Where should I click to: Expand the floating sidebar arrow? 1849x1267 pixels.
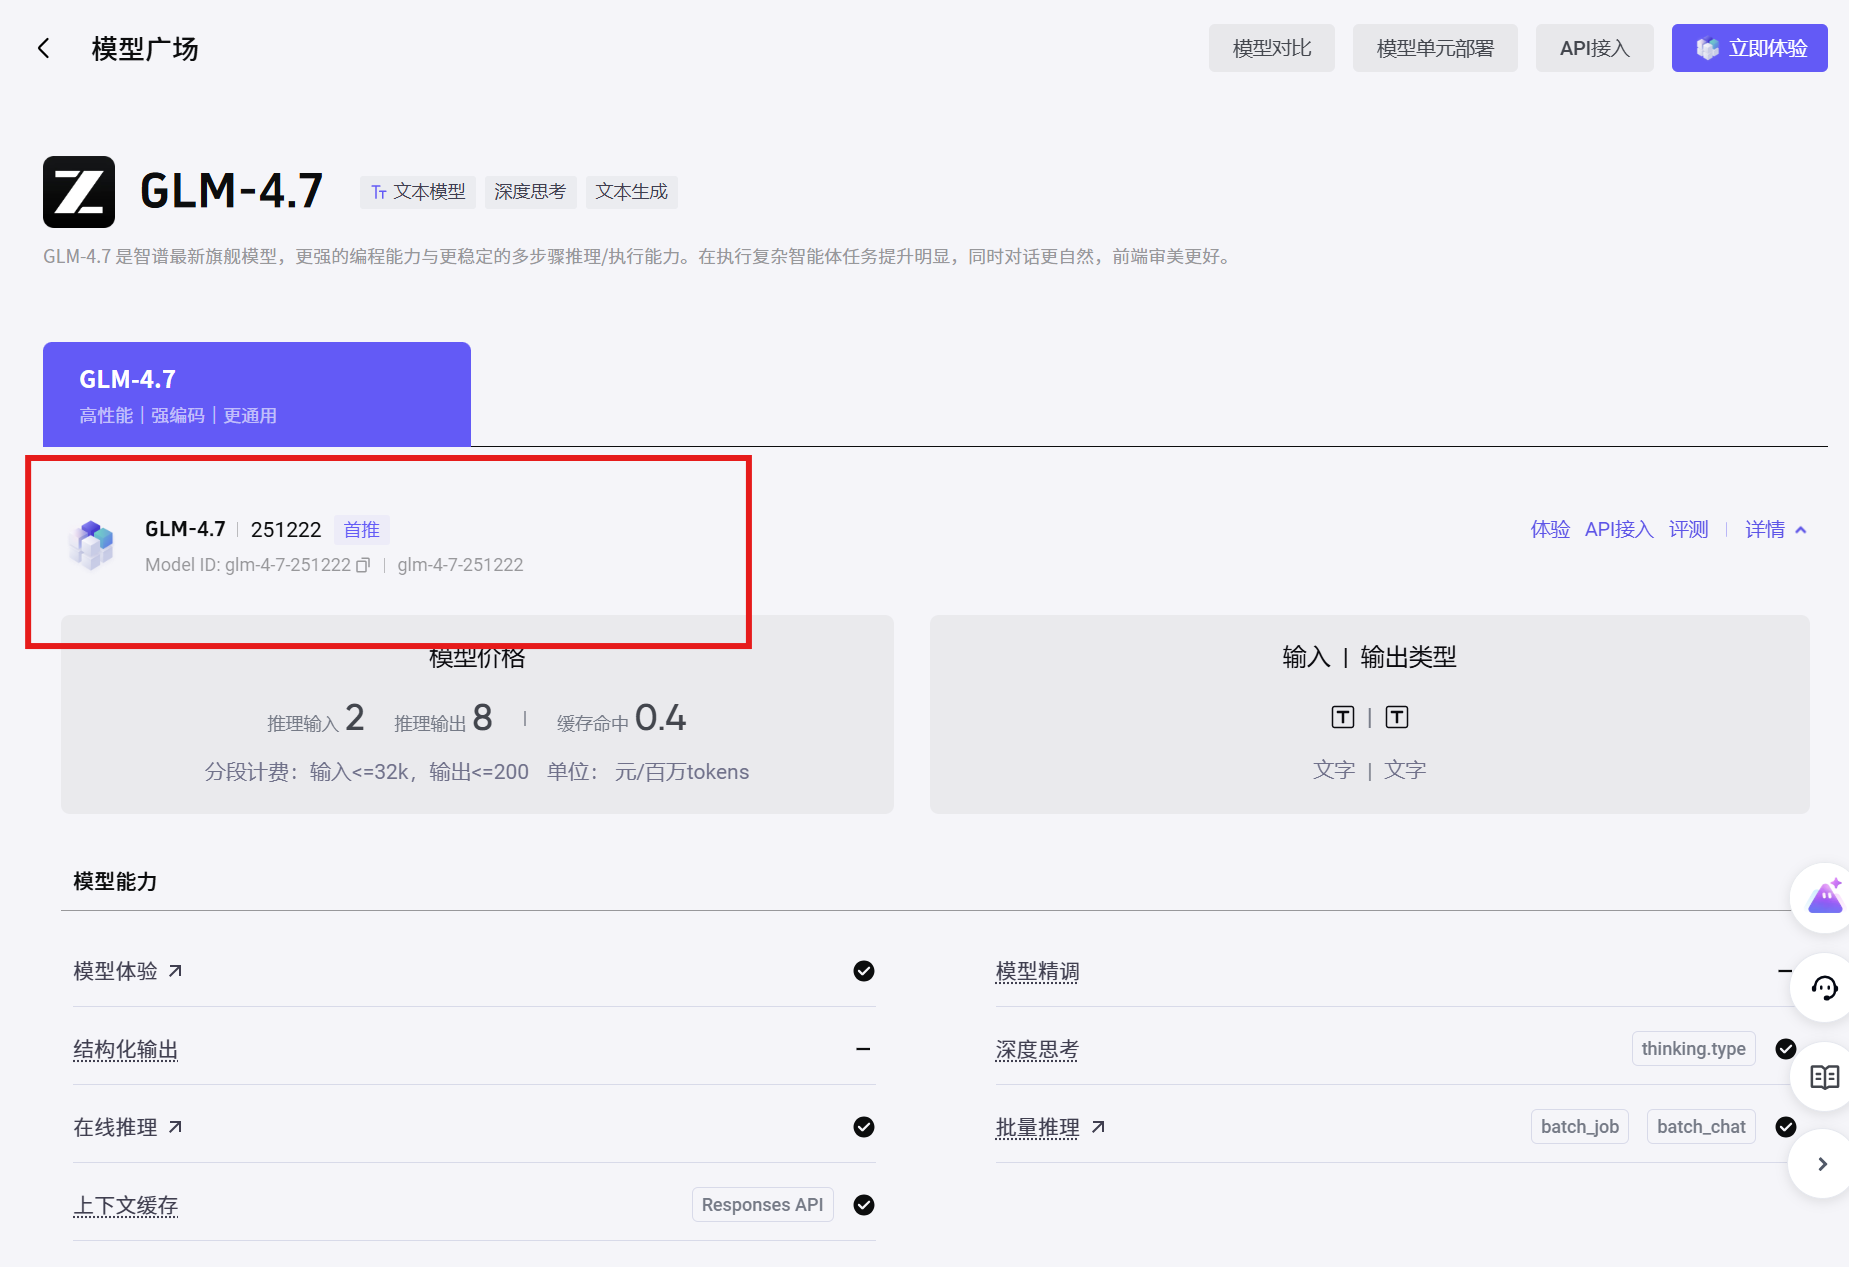point(1823,1164)
